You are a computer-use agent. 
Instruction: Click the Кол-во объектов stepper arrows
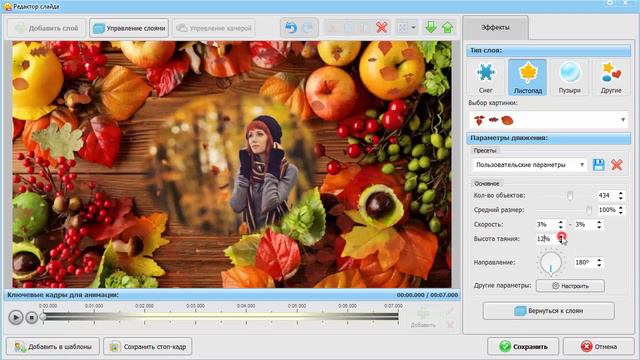click(x=621, y=196)
